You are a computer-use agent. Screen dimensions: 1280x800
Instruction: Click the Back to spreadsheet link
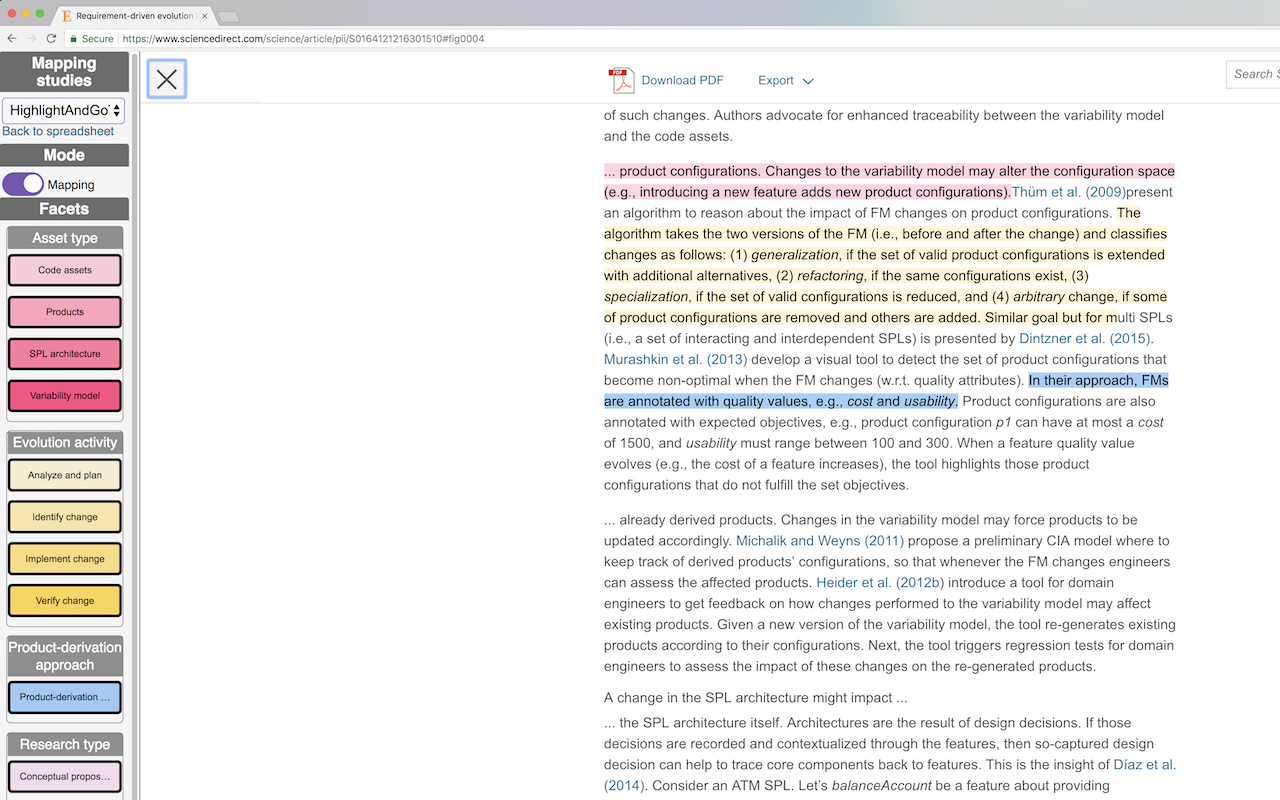58,131
